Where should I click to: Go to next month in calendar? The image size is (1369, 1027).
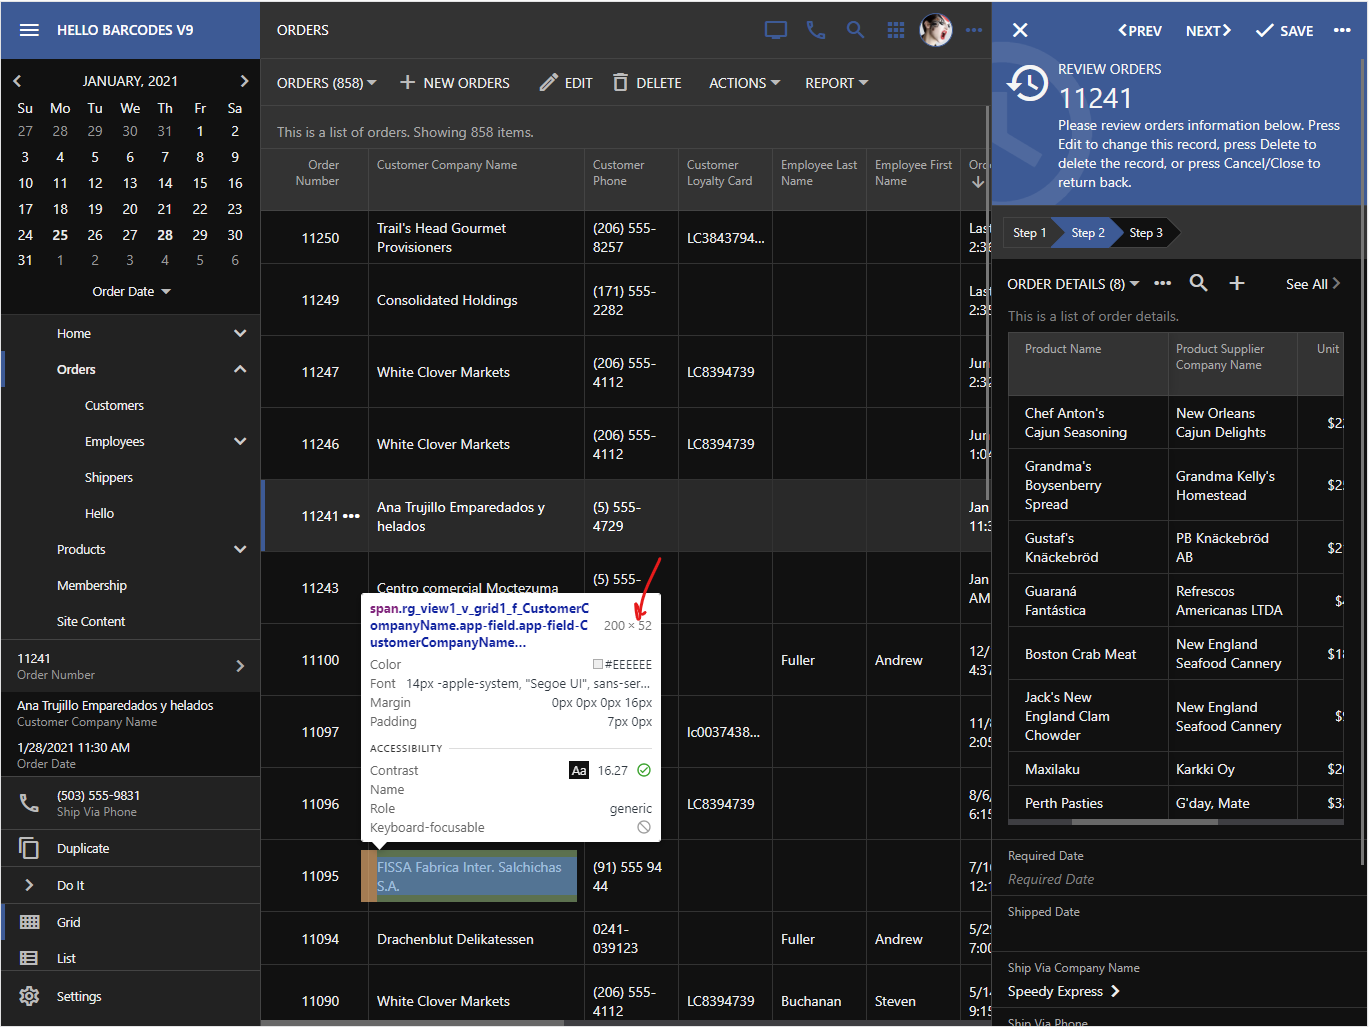click(244, 81)
